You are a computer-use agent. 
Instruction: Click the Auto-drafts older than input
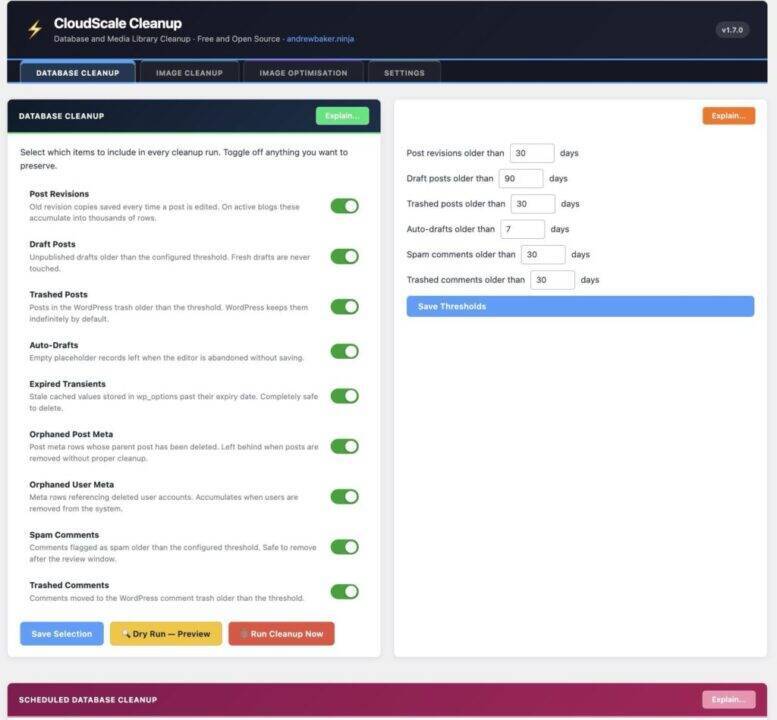[x=521, y=229]
